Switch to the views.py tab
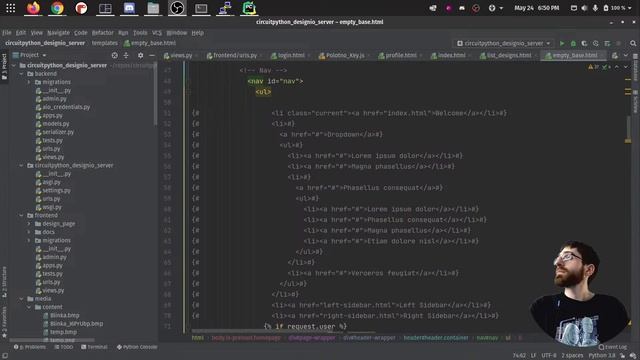640x360 pixels. (x=181, y=55)
